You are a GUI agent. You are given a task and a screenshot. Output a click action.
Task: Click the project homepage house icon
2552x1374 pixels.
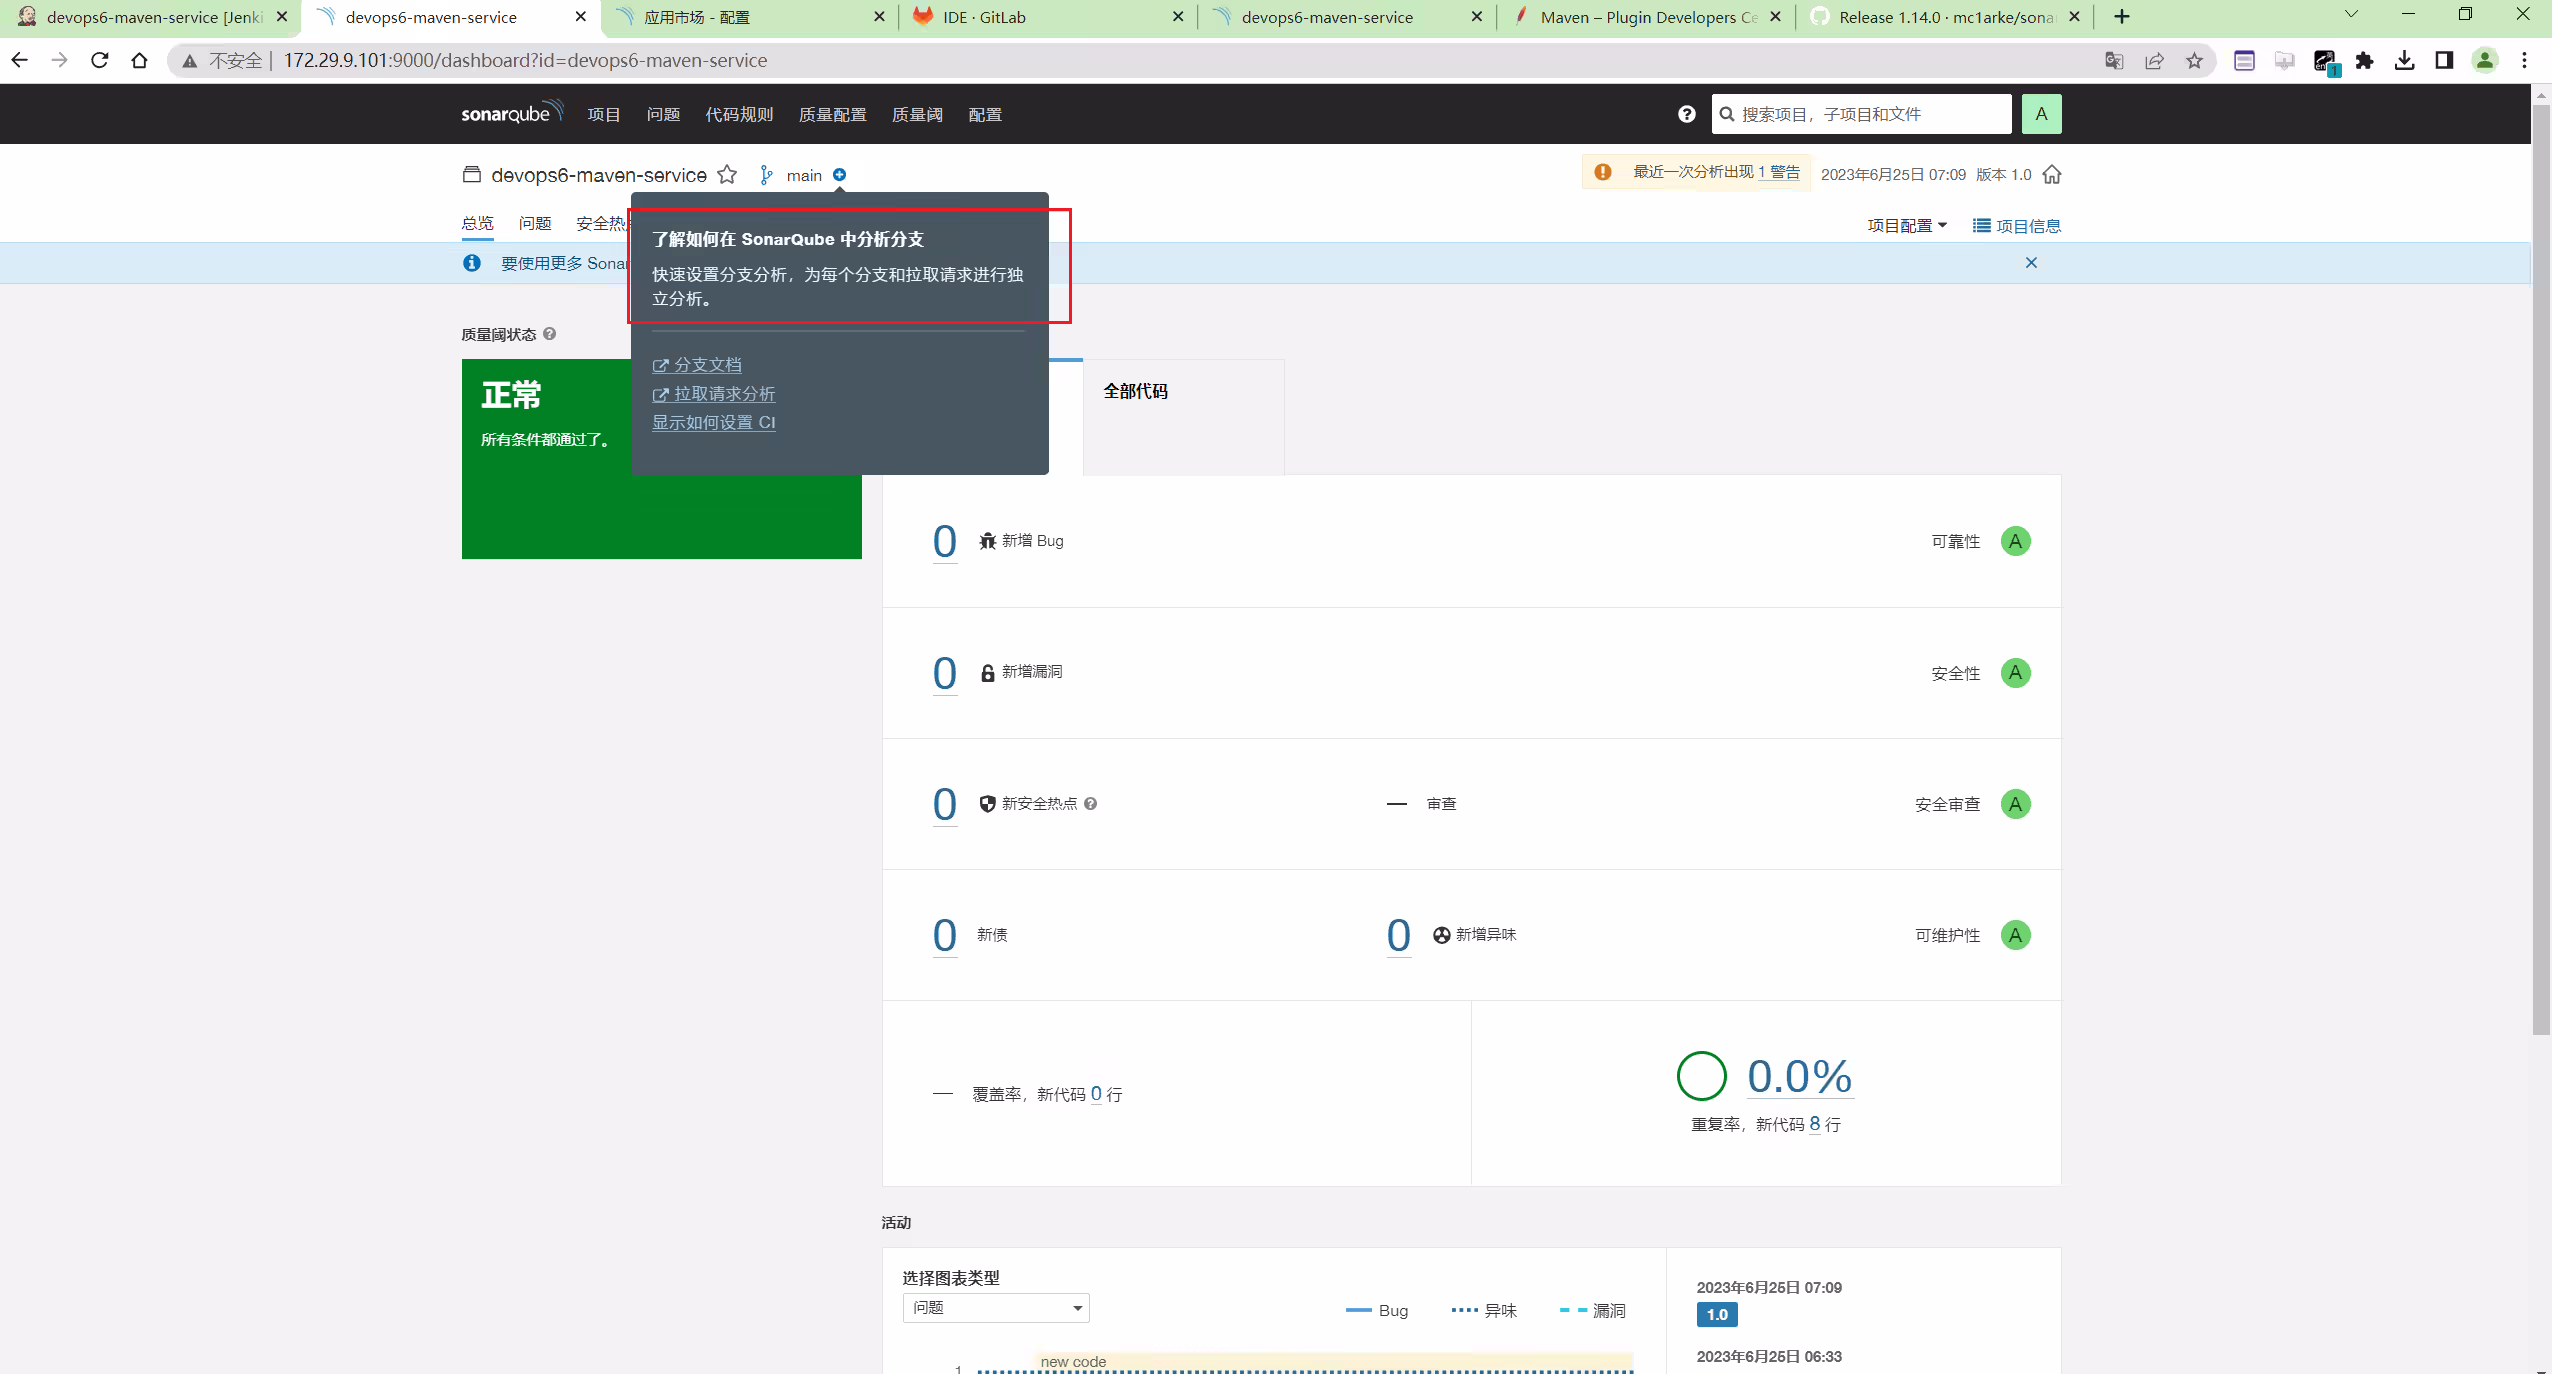point(2052,175)
